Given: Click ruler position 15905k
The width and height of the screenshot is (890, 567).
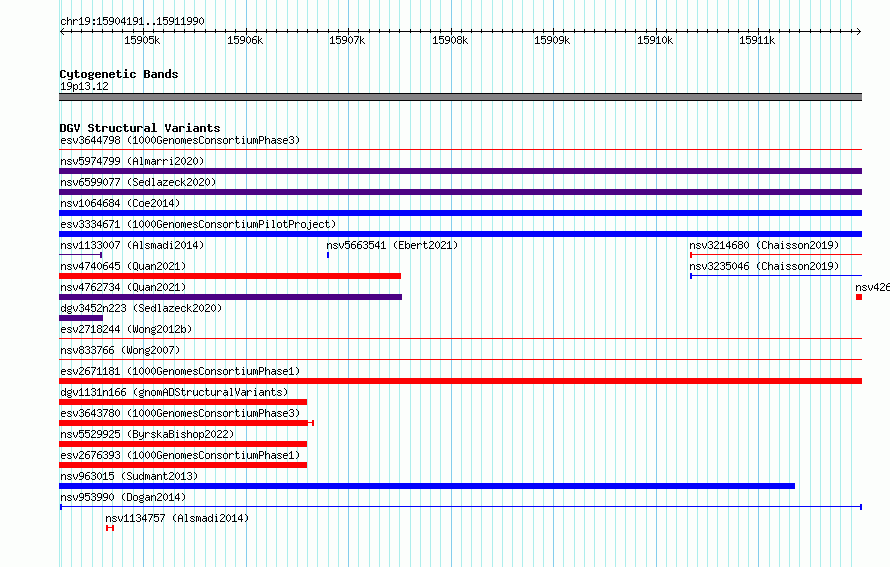Looking at the screenshot, I should click(142, 40).
